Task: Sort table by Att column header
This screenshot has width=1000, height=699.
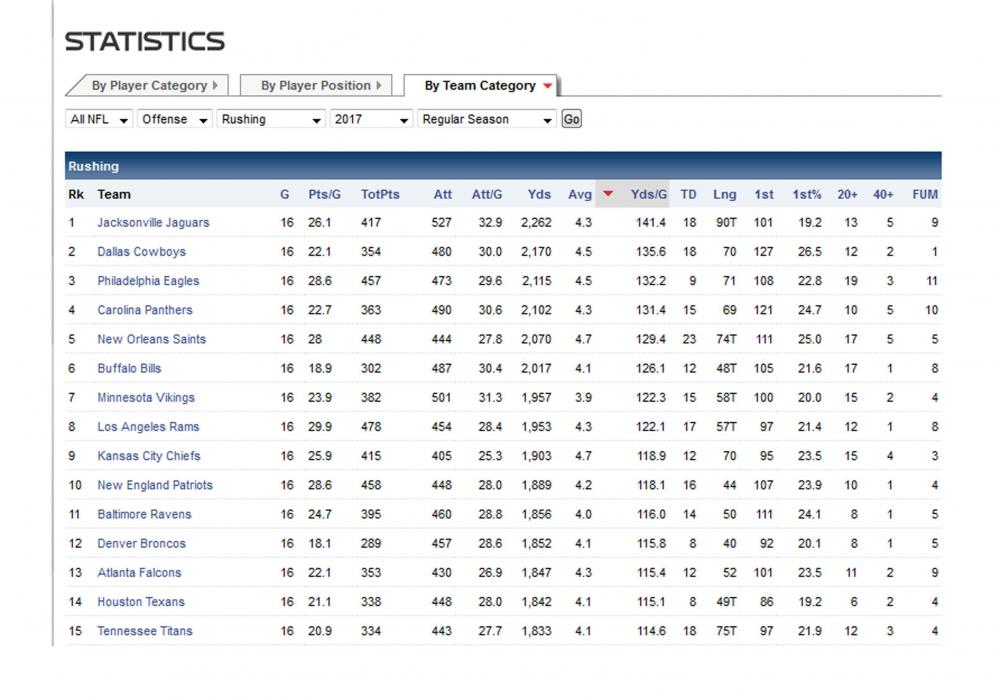Action: (x=443, y=195)
